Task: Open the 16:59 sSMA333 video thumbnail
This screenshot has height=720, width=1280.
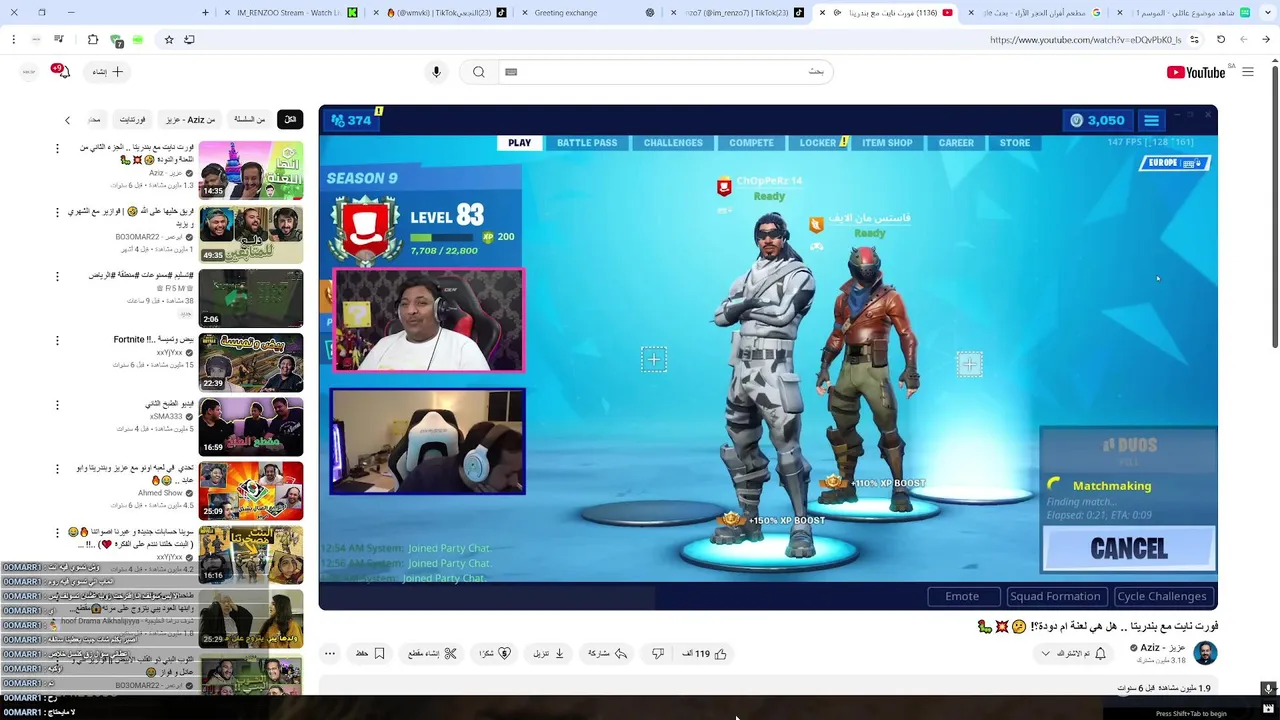Action: (x=251, y=427)
